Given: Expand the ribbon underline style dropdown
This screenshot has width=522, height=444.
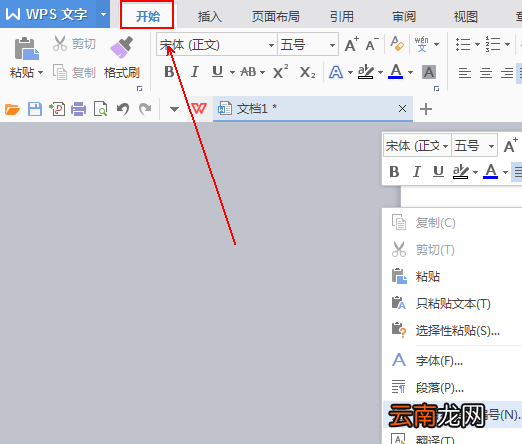Looking at the screenshot, I should pyautogui.click(x=232, y=72).
